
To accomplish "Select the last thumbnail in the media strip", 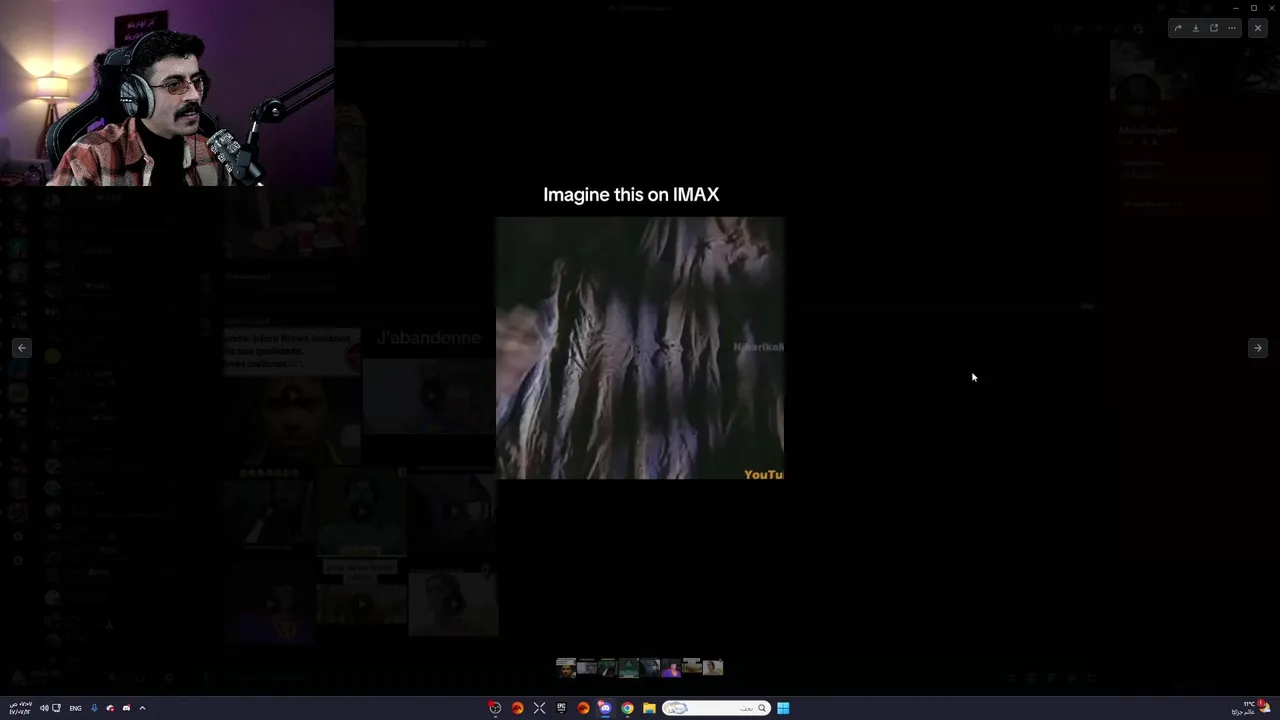I will (713, 668).
